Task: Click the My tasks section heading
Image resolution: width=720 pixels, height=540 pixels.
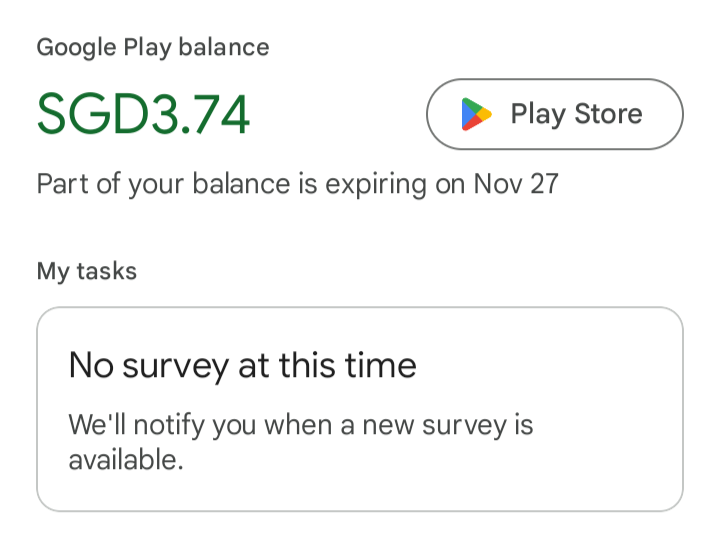Action: point(86,270)
